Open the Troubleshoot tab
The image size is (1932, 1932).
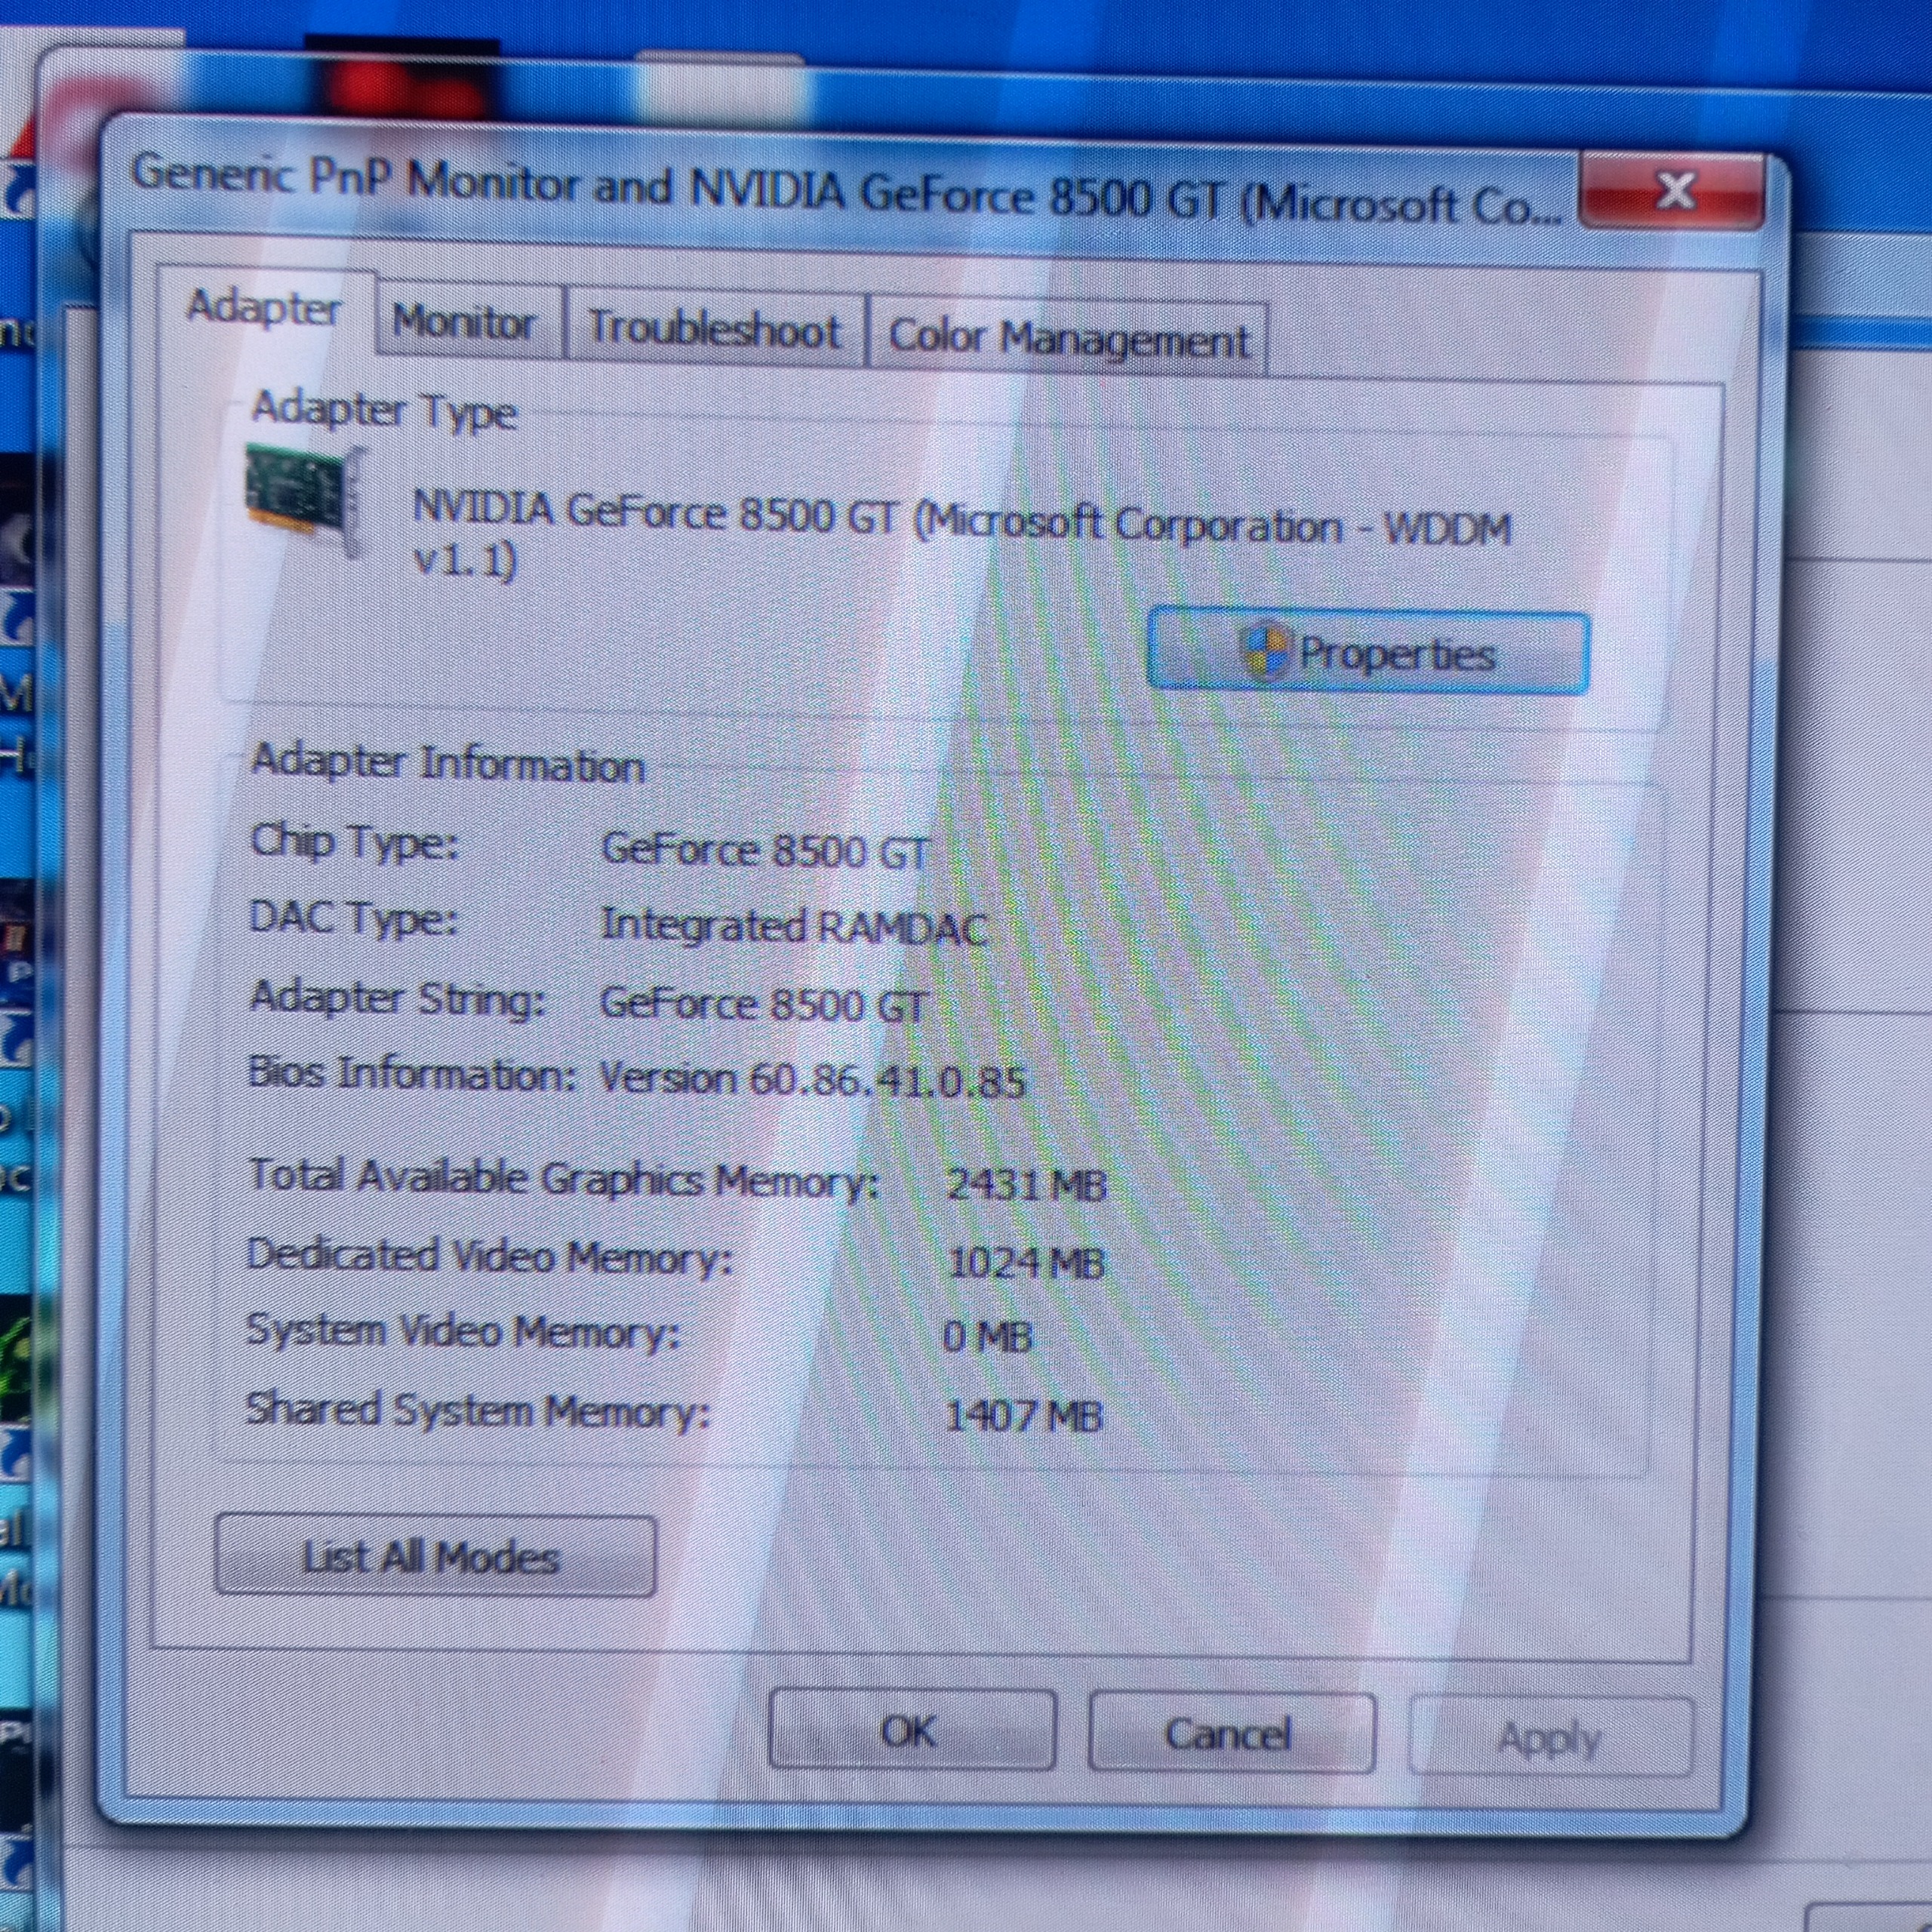pyautogui.click(x=714, y=330)
